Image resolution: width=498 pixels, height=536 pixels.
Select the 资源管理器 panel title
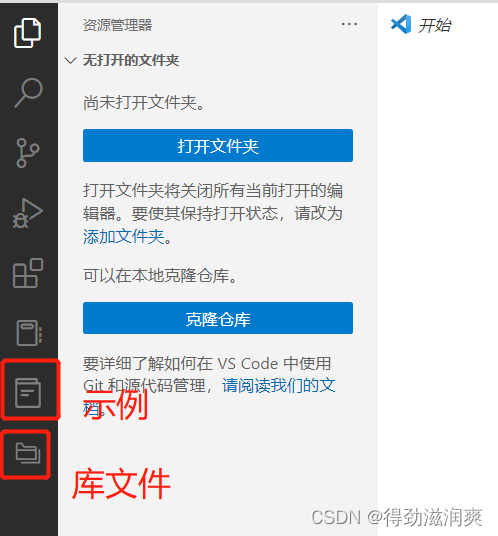117,25
